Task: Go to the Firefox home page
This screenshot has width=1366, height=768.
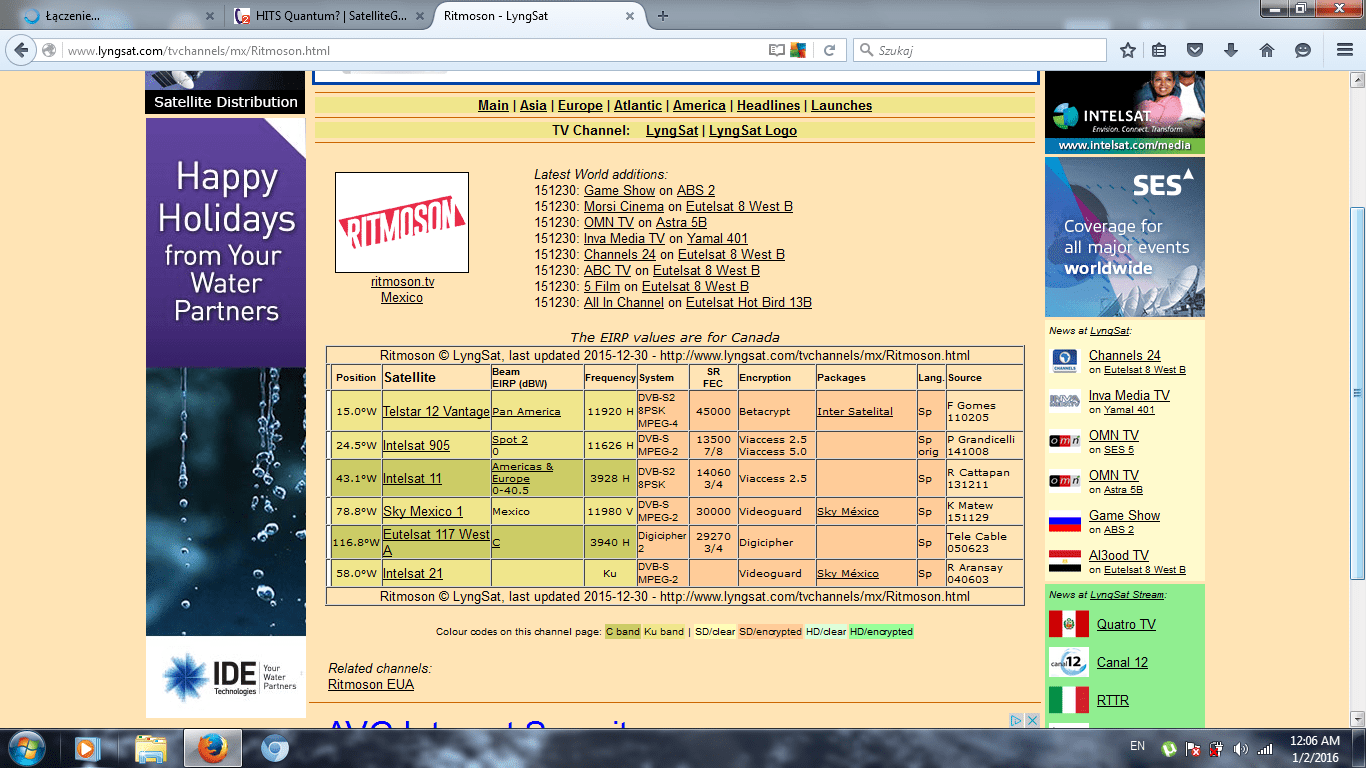Action: (1266, 50)
